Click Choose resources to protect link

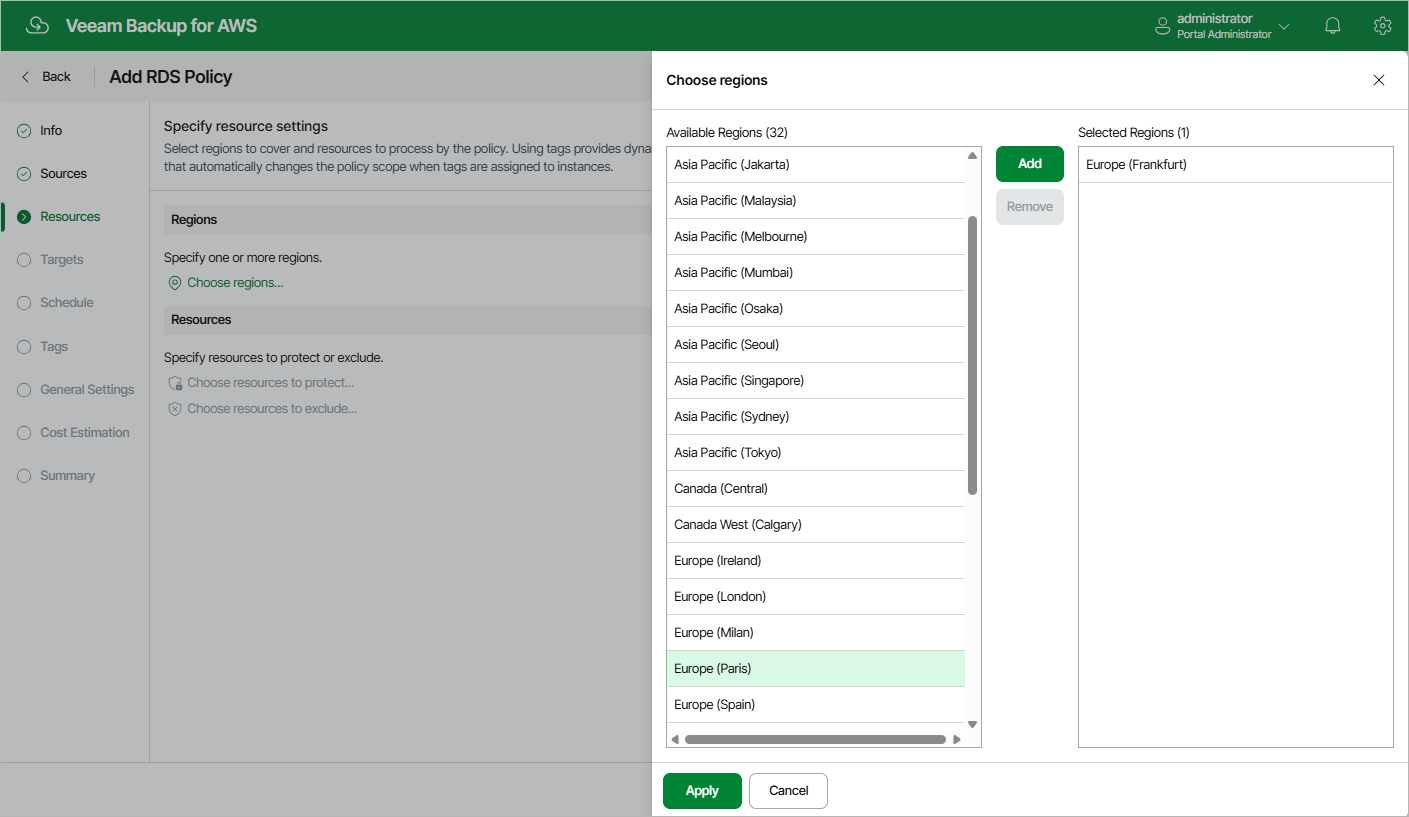click(271, 383)
